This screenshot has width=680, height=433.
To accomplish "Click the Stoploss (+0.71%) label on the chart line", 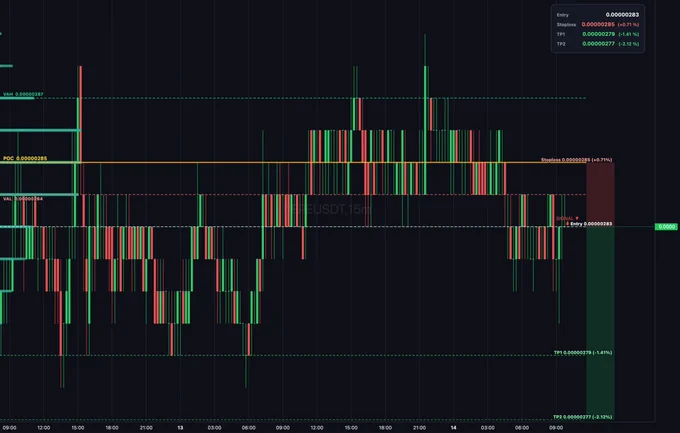I will [576, 160].
